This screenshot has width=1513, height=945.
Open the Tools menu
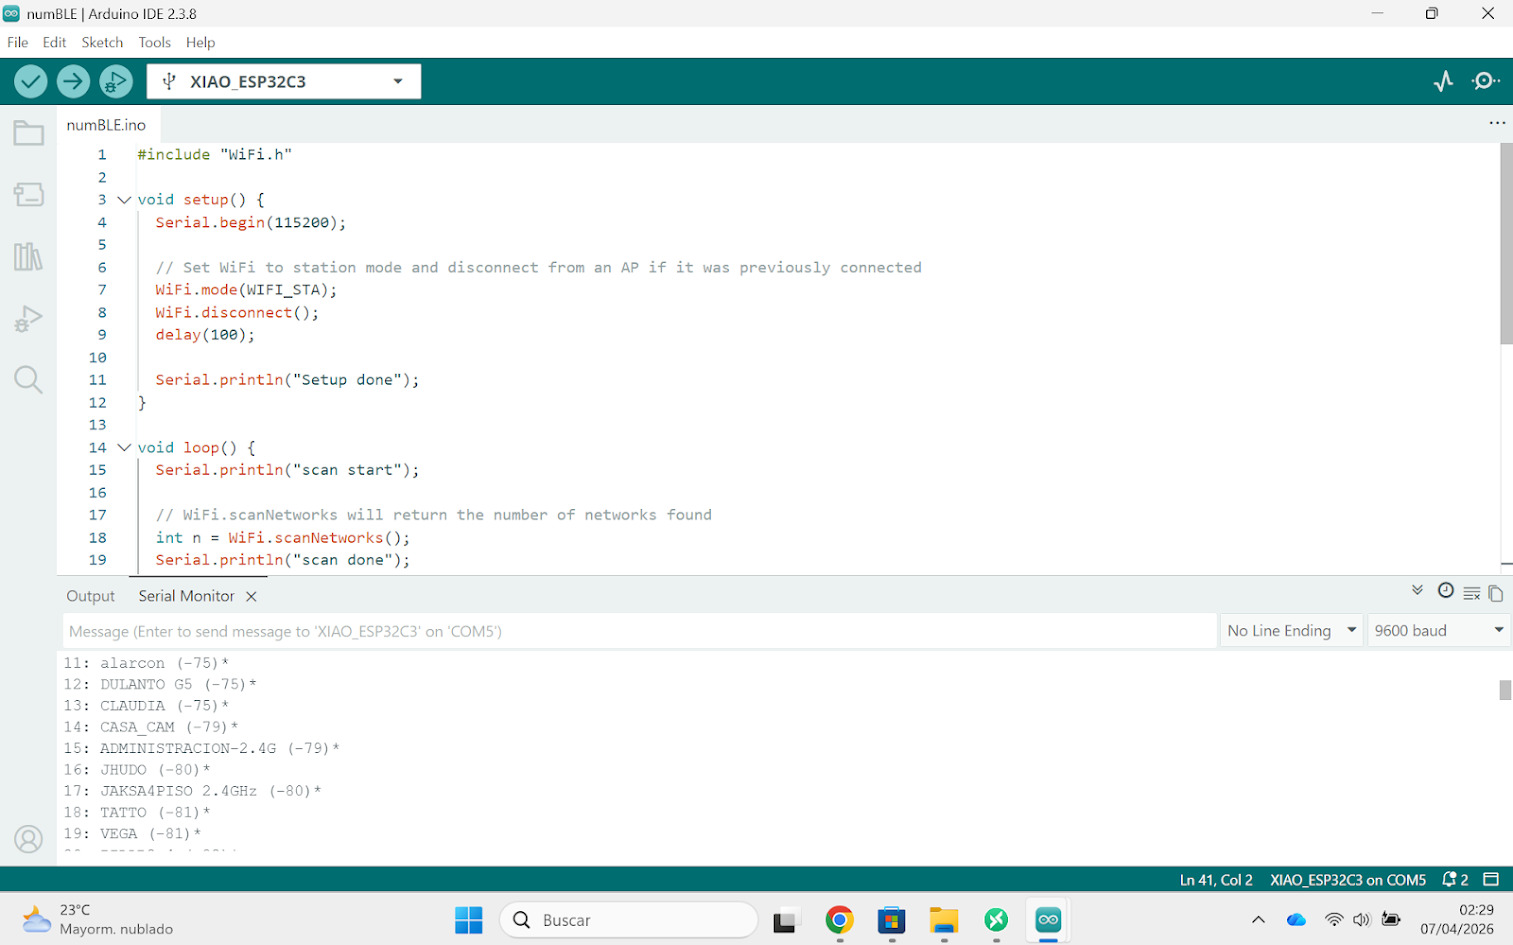click(154, 42)
